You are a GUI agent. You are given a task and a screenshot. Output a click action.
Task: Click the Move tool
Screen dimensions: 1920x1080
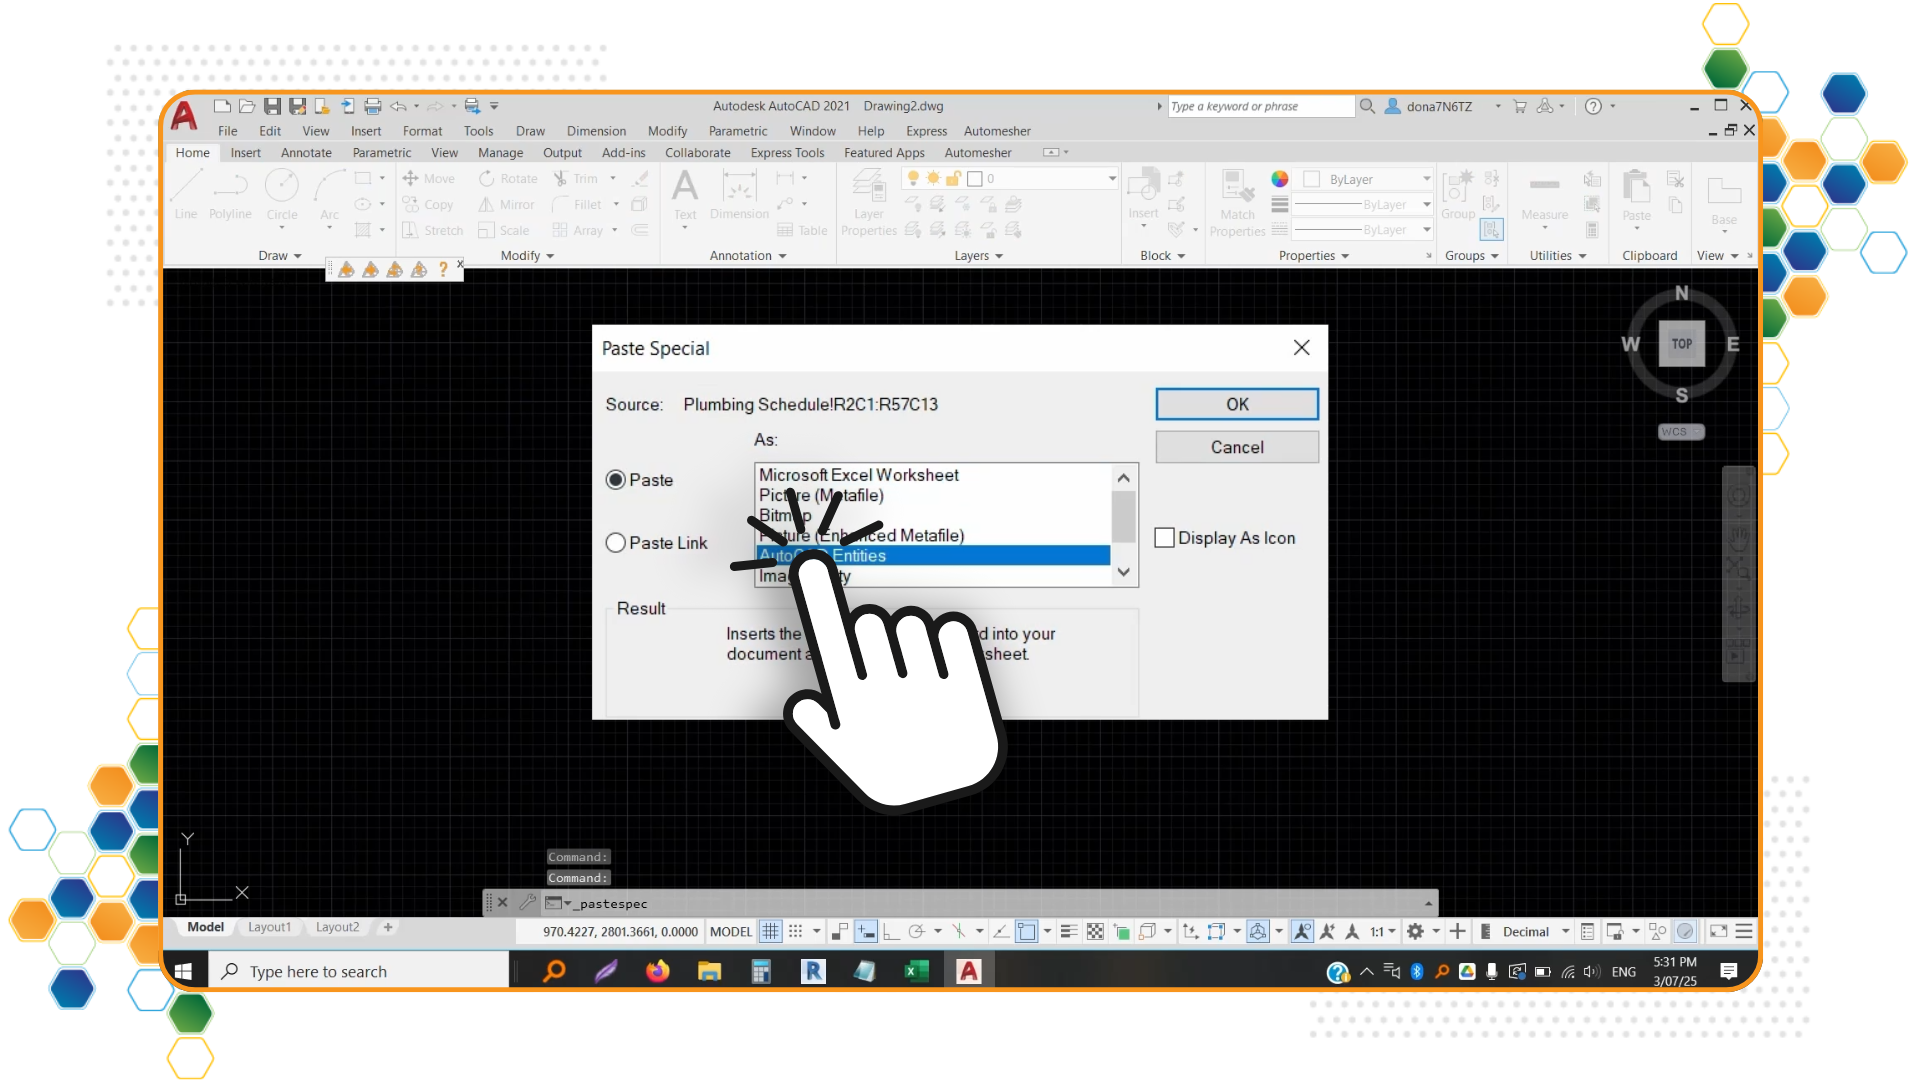[x=429, y=179]
